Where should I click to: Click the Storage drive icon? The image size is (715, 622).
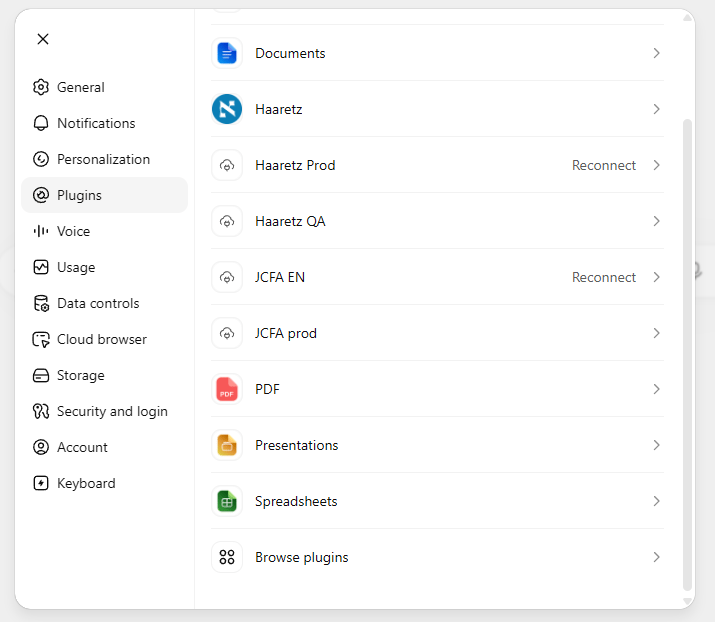click(x=41, y=375)
